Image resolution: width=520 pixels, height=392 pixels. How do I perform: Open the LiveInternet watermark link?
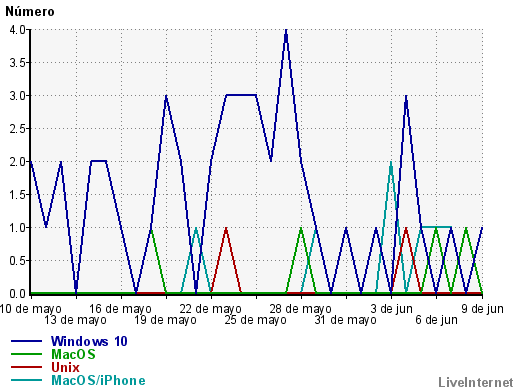click(x=476, y=382)
